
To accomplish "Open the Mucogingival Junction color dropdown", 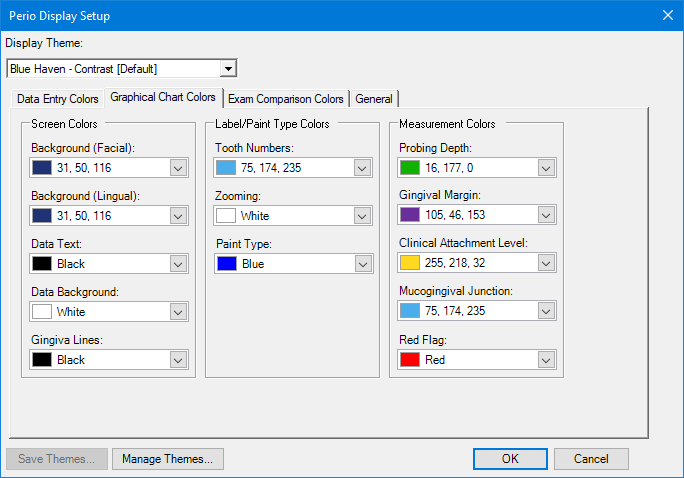I will pyautogui.click(x=545, y=312).
